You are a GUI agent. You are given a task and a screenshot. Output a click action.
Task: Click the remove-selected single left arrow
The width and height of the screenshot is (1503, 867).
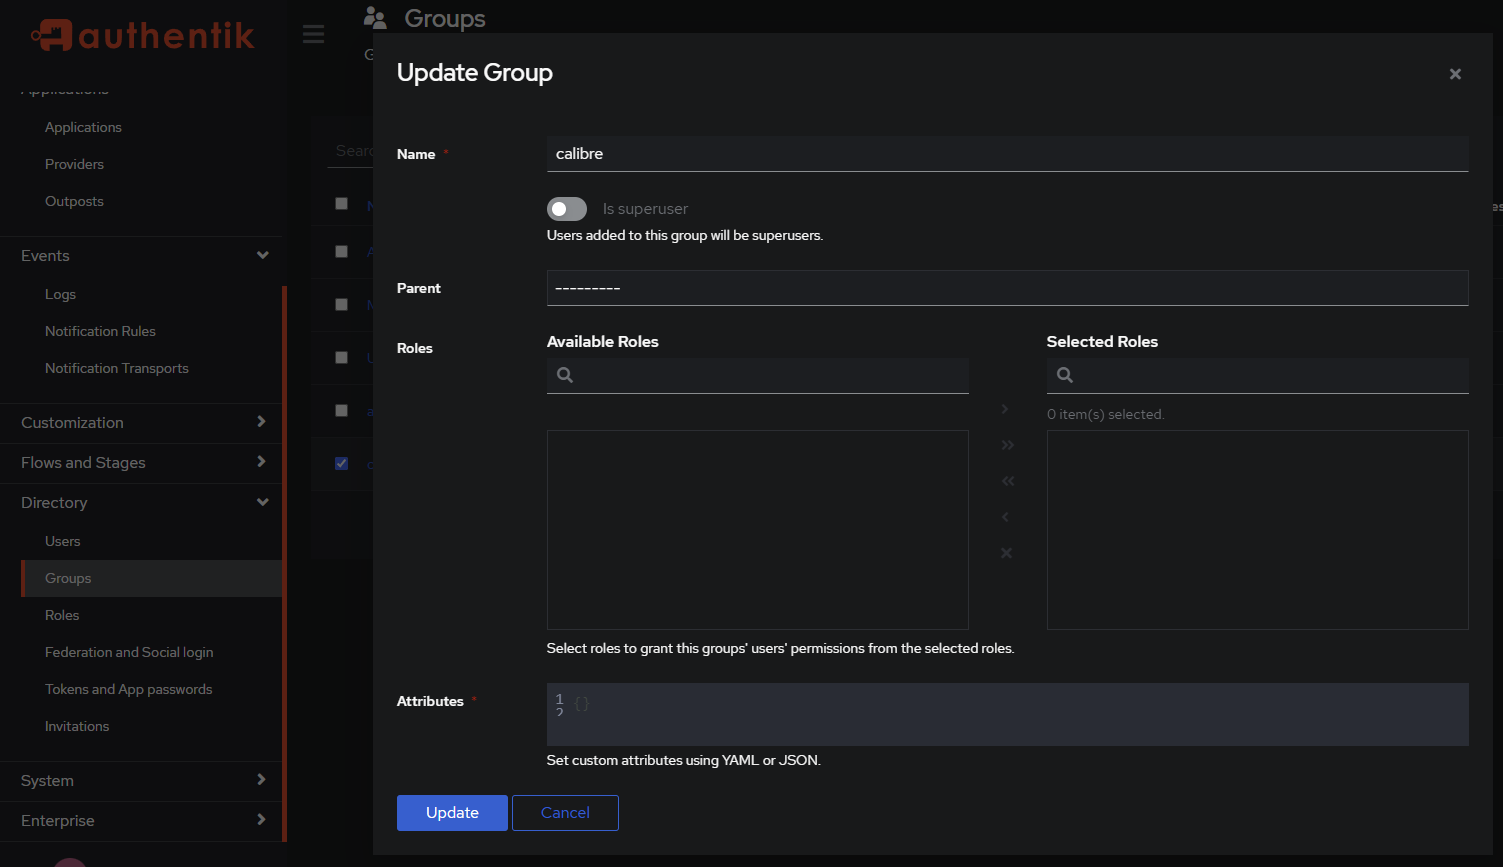1005,517
